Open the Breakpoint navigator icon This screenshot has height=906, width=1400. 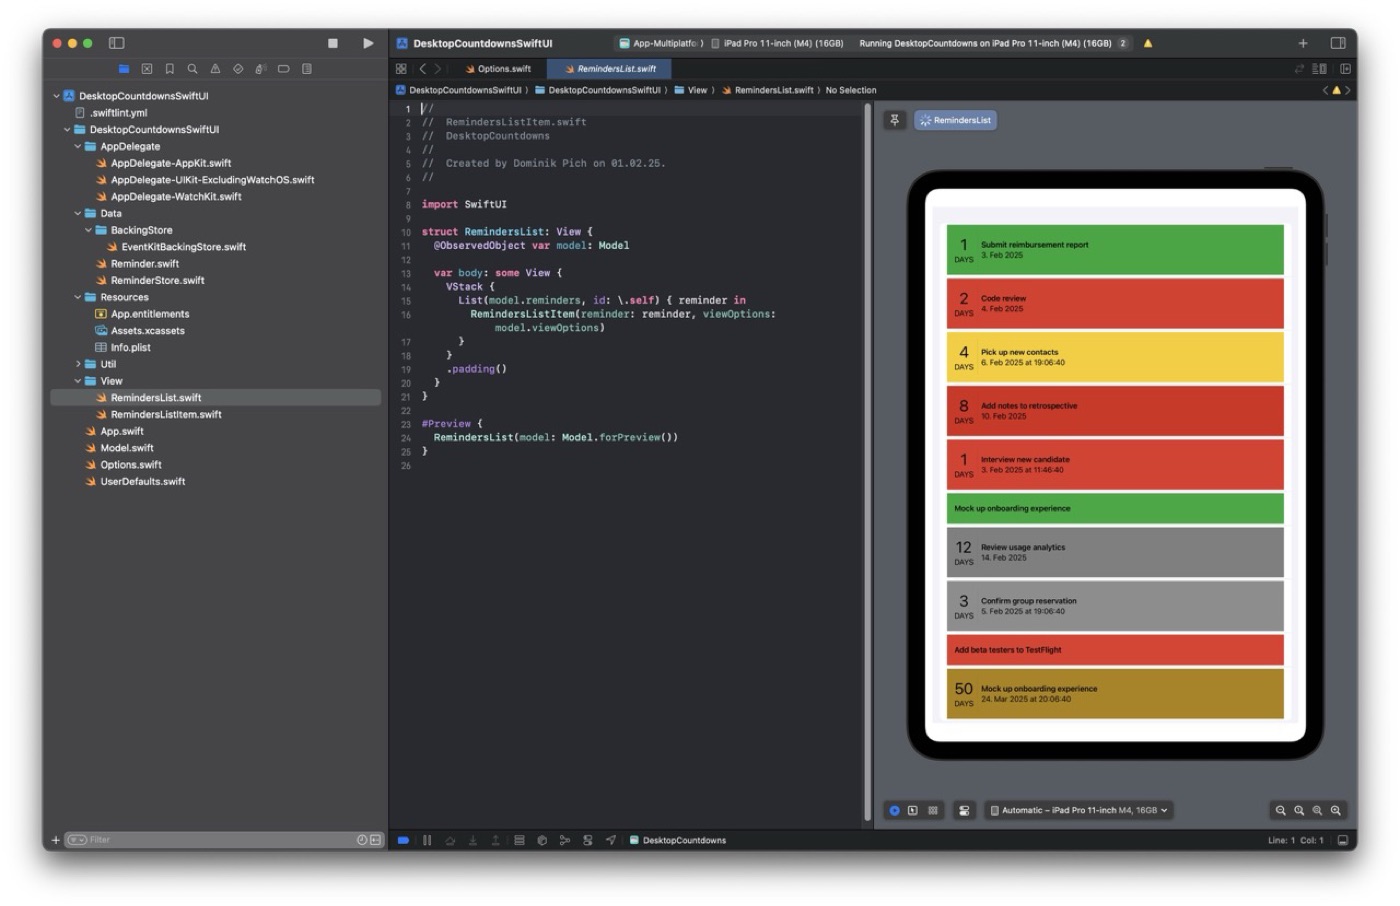pos(284,69)
